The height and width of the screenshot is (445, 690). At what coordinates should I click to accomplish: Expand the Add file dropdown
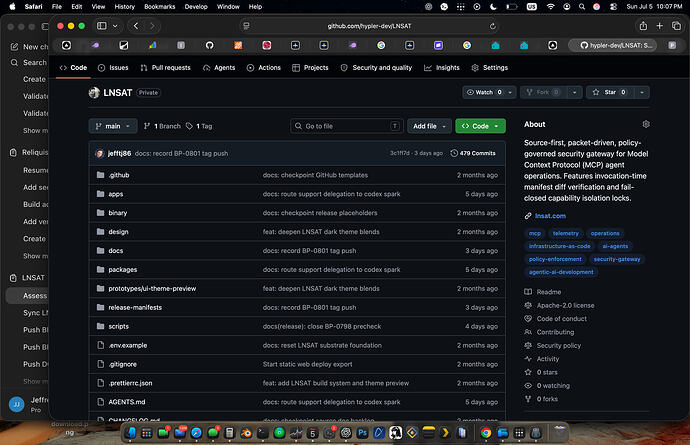pos(429,126)
